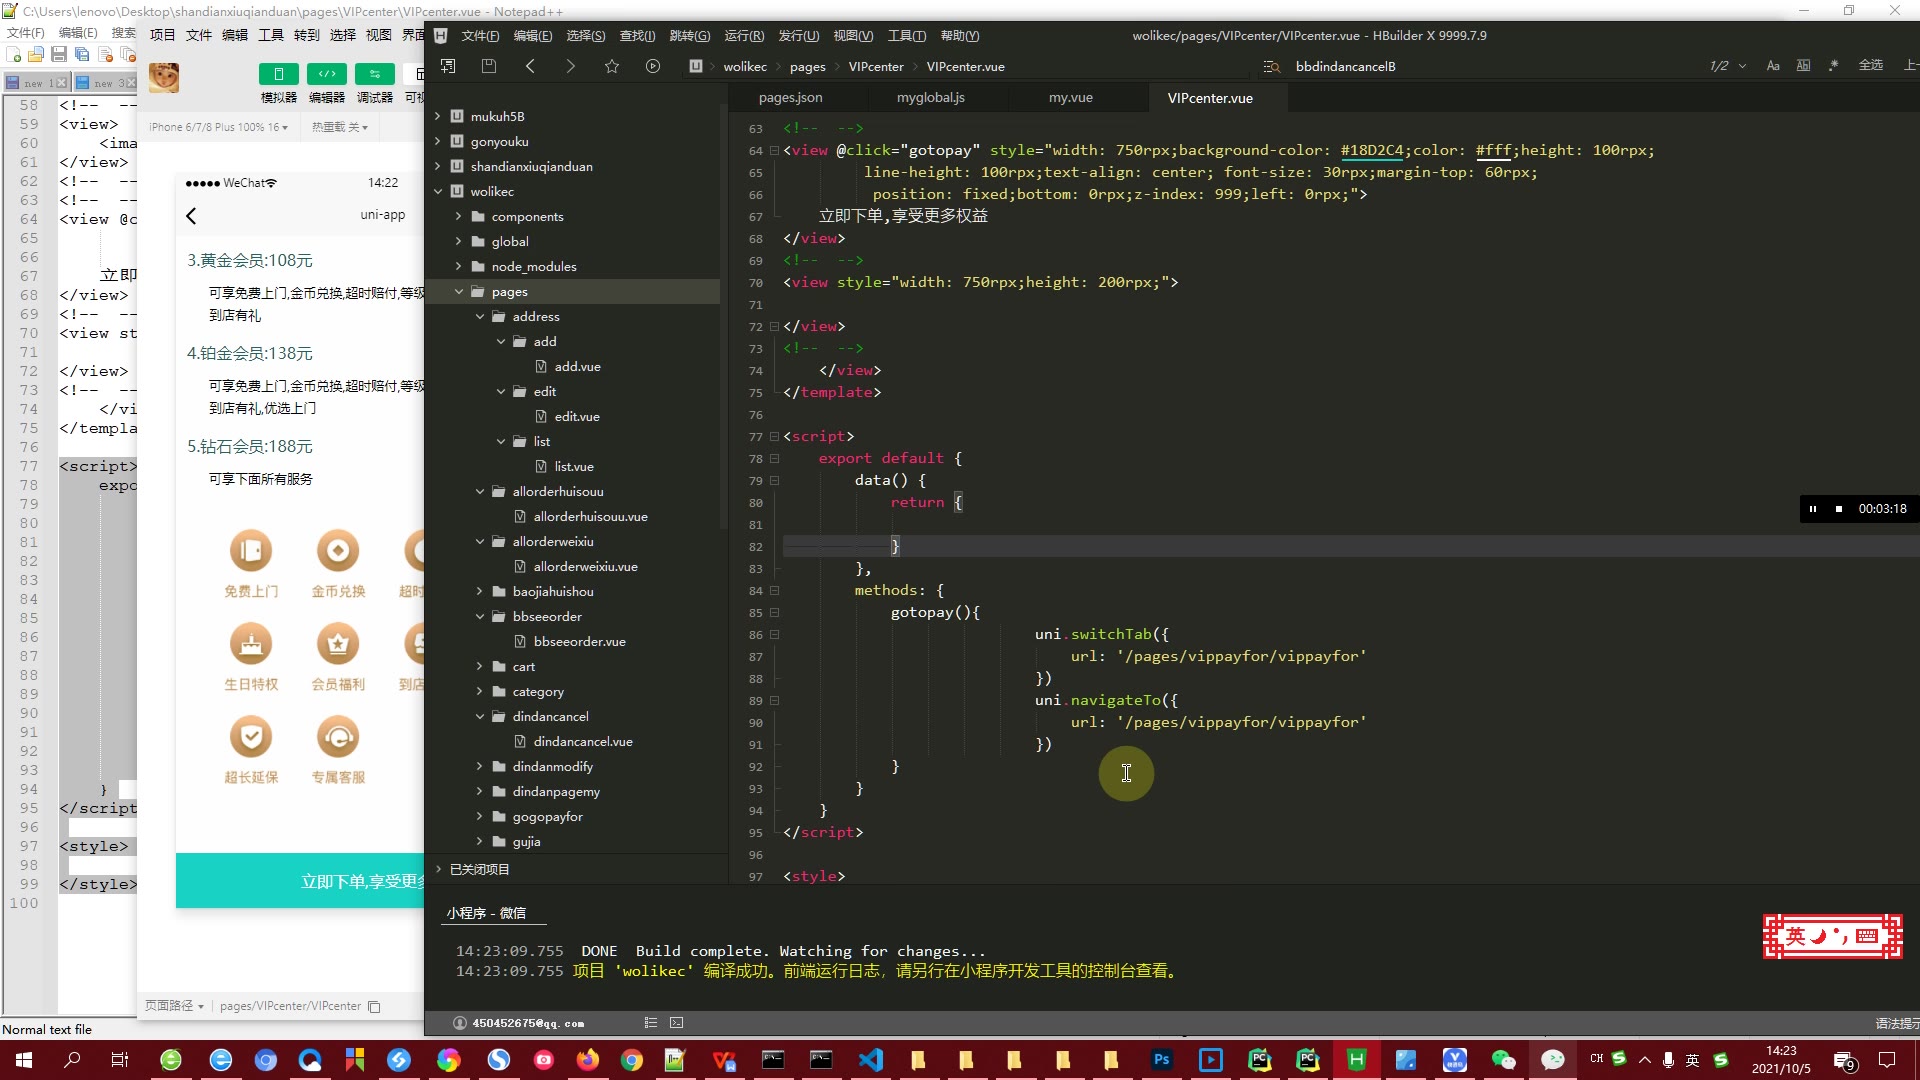Viewport: 1920px width, 1080px height.
Task: Open the 页面路径 dropdown
Action: pyautogui.click(x=174, y=1006)
